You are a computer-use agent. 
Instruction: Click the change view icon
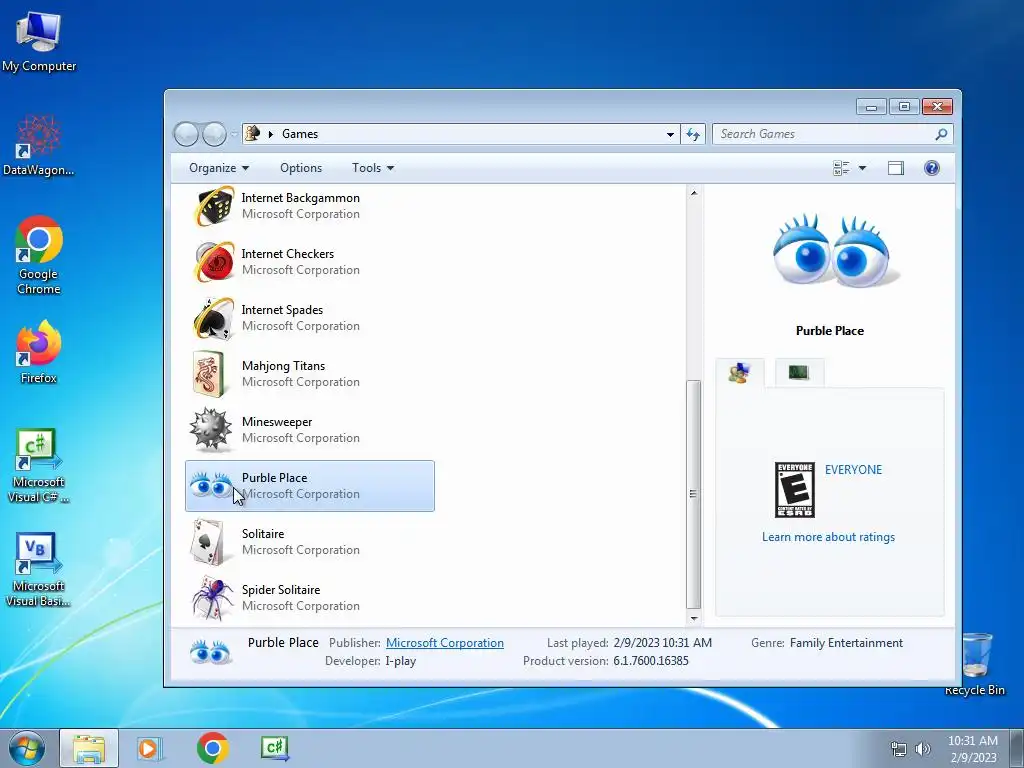click(841, 168)
